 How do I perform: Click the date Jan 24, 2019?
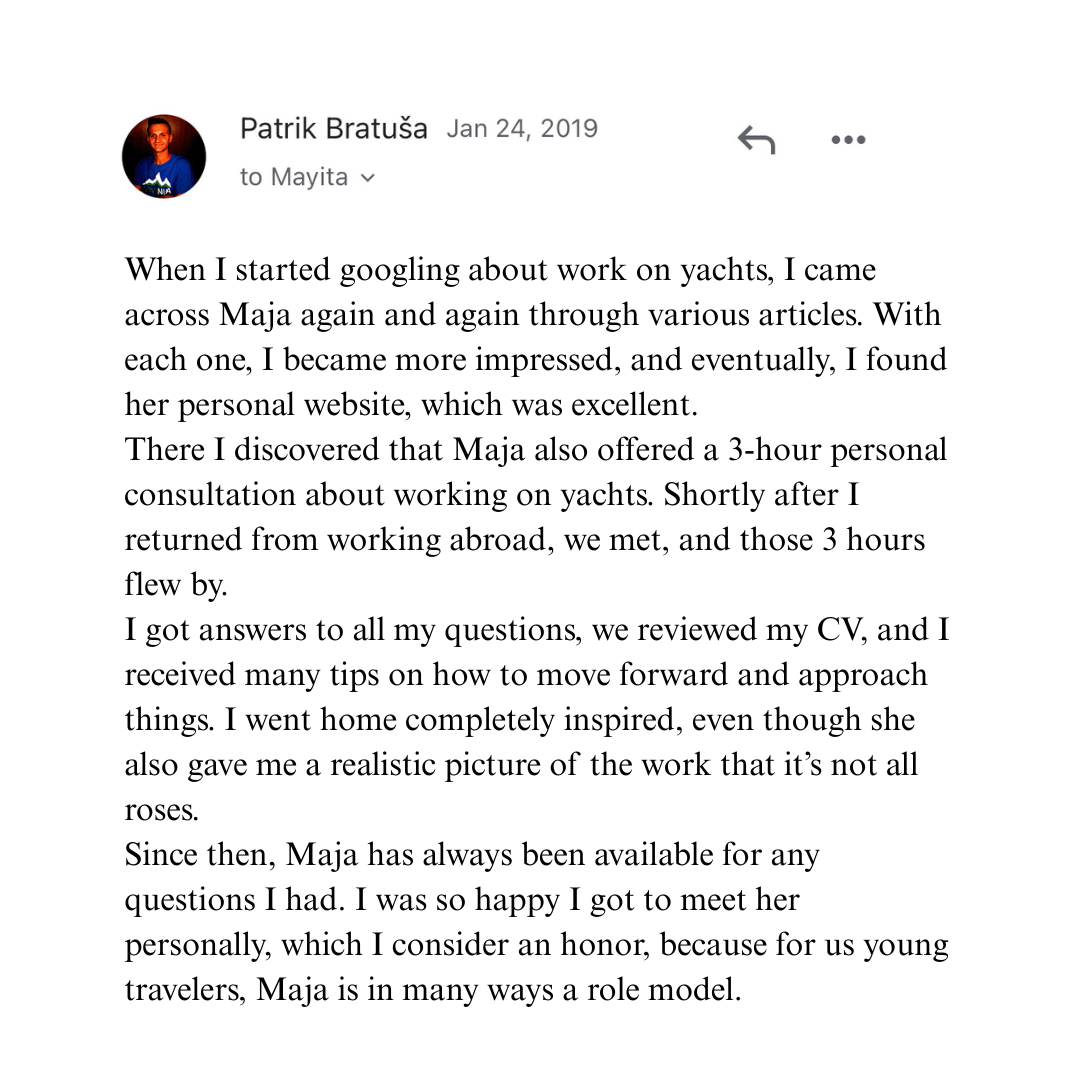pos(521,129)
